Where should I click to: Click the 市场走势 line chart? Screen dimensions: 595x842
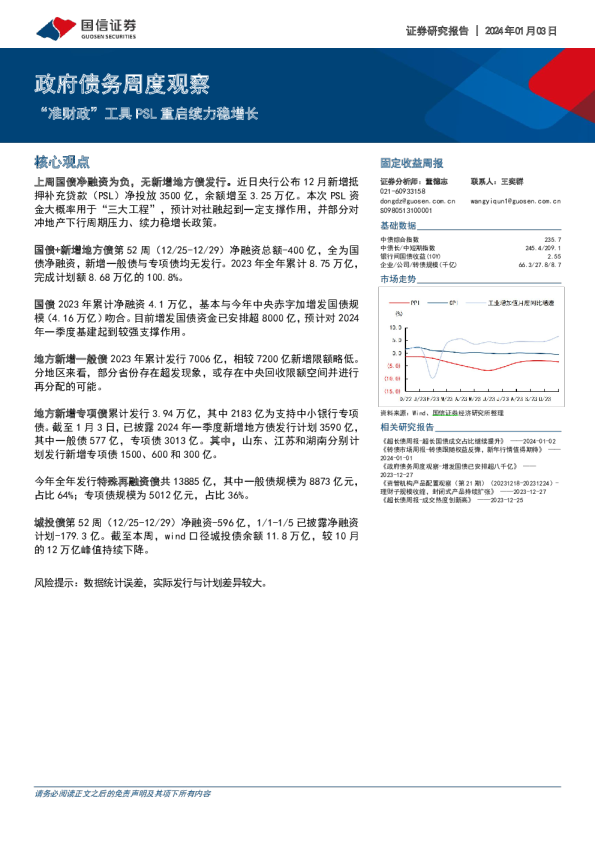[x=471, y=347]
